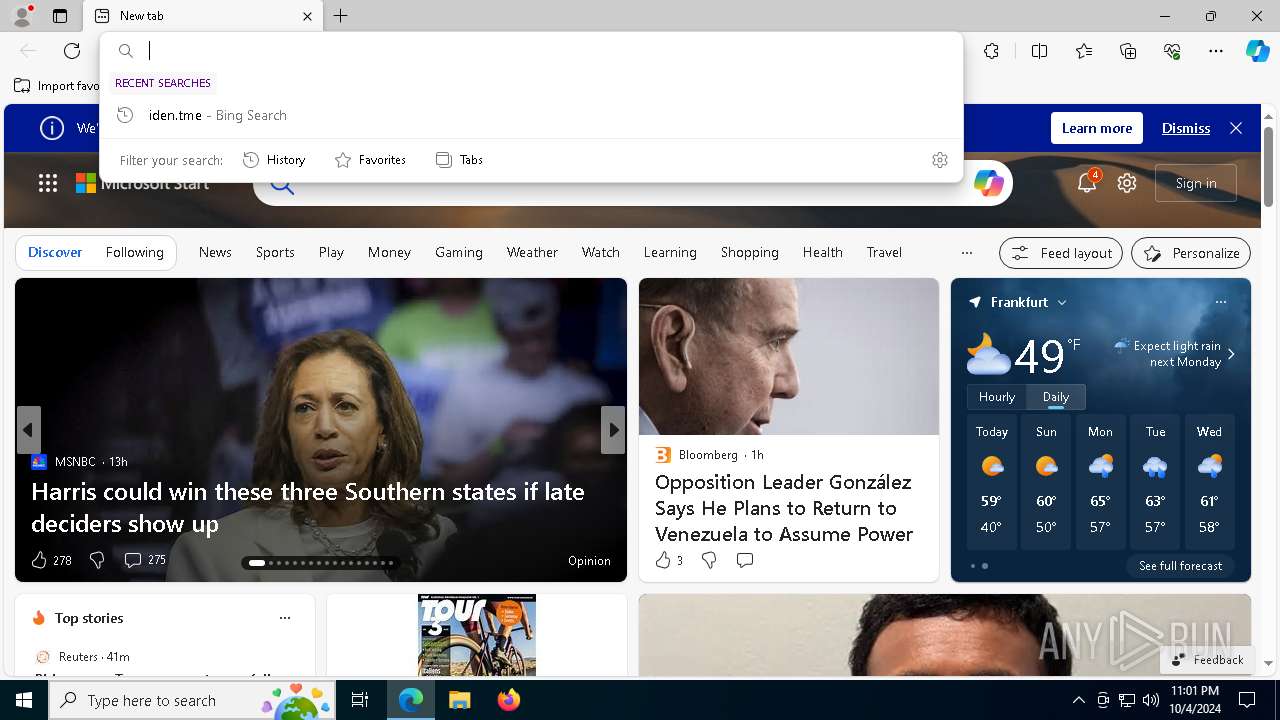The height and width of the screenshot is (720, 1280).
Task: Open the Money category
Action: tap(389, 252)
